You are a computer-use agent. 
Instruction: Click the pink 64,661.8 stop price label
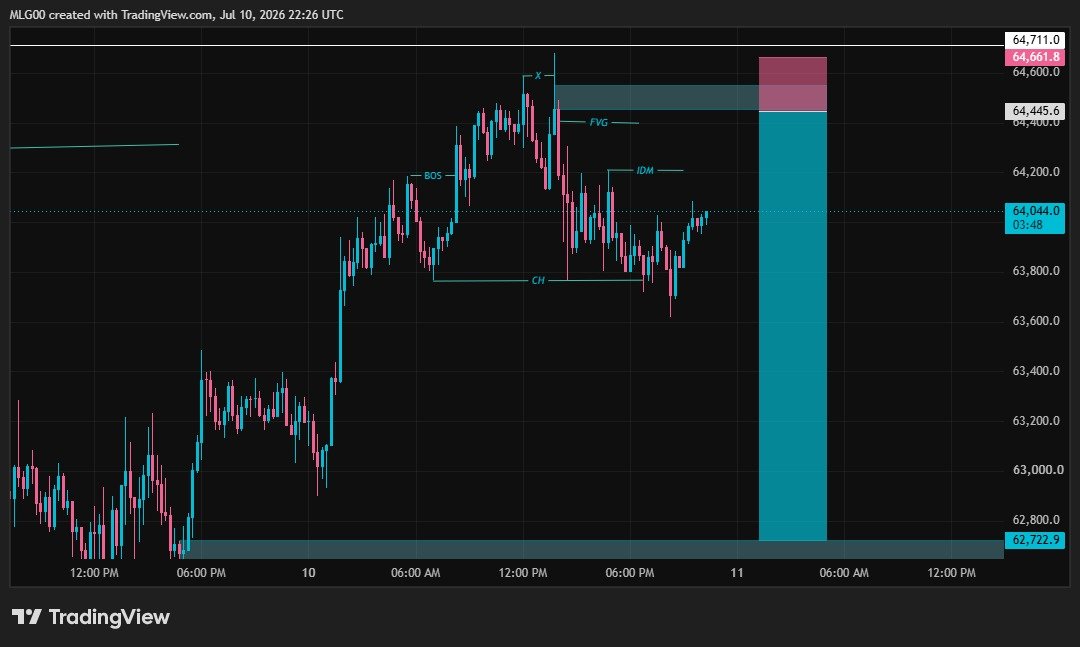[1035, 57]
